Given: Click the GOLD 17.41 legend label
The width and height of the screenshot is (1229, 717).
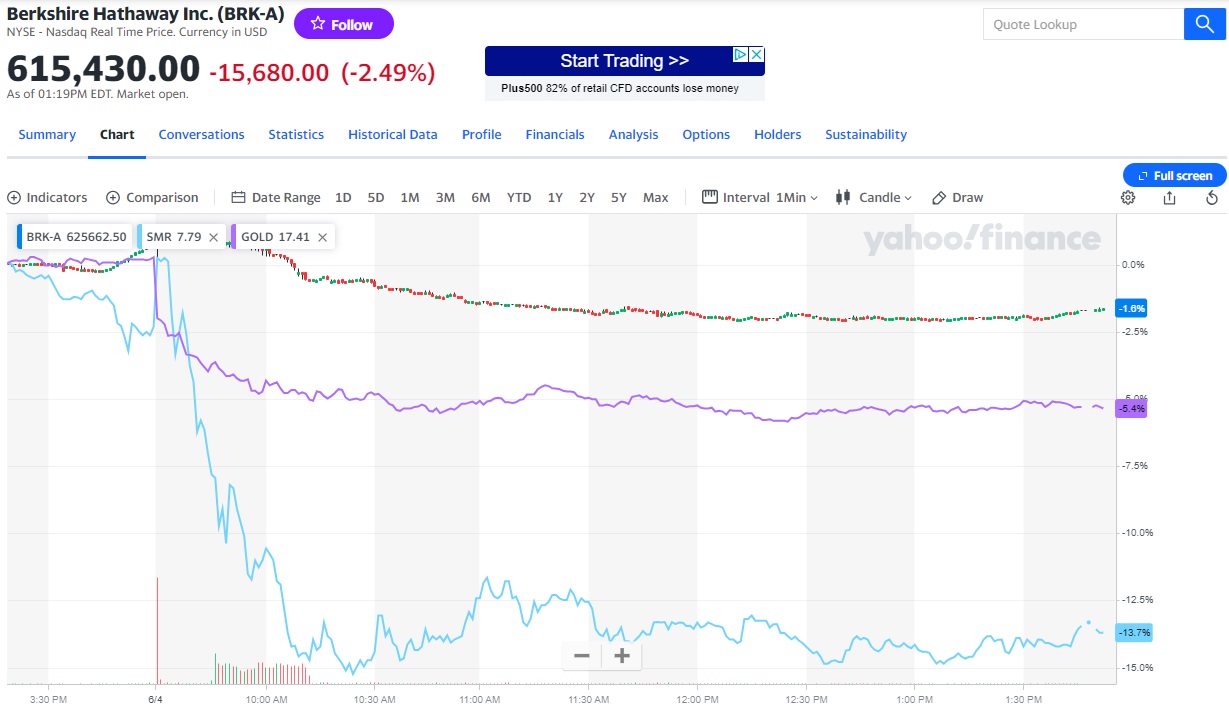Looking at the screenshot, I should point(275,237).
